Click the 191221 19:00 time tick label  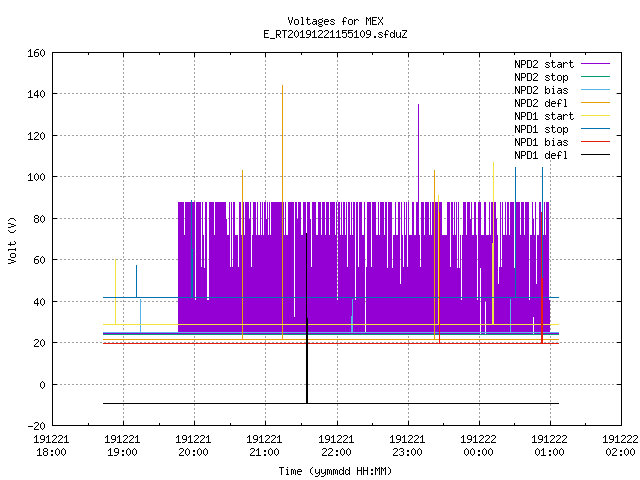[x=122, y=446]
